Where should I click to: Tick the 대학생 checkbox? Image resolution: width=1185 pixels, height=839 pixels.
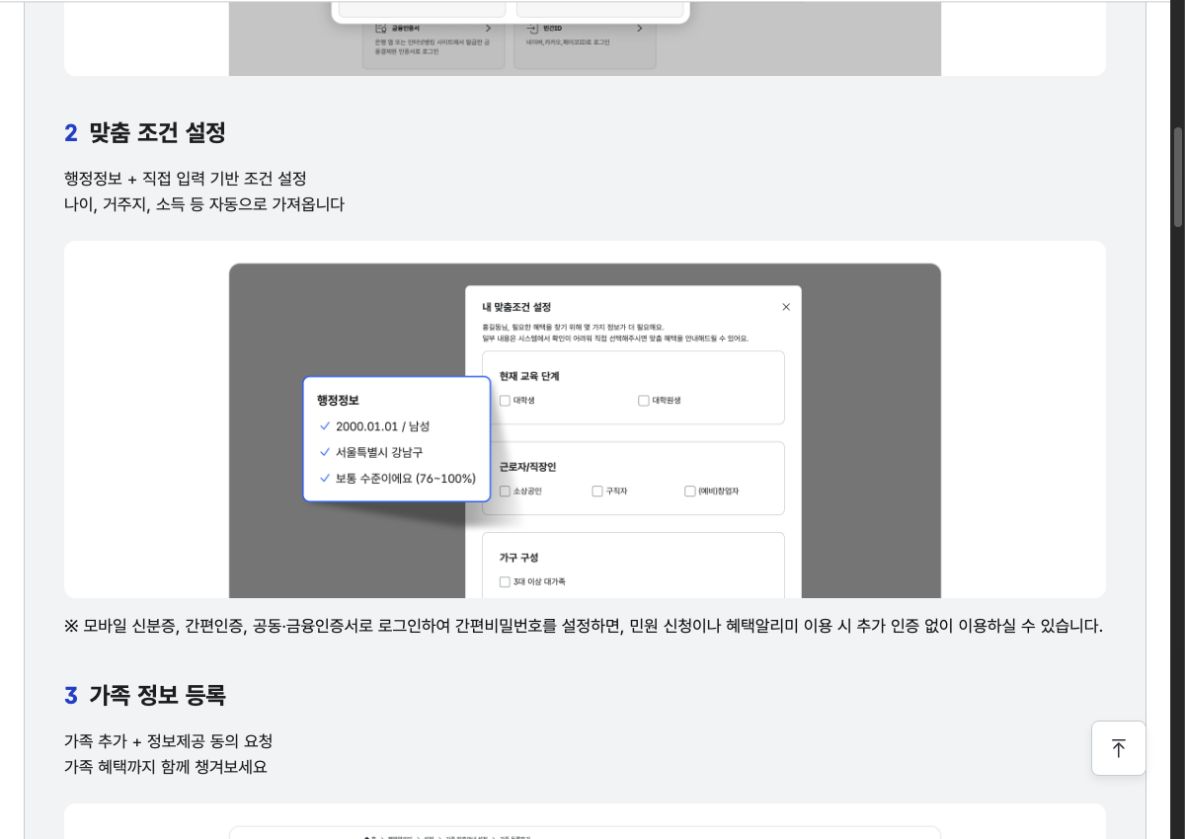(505, 401)
